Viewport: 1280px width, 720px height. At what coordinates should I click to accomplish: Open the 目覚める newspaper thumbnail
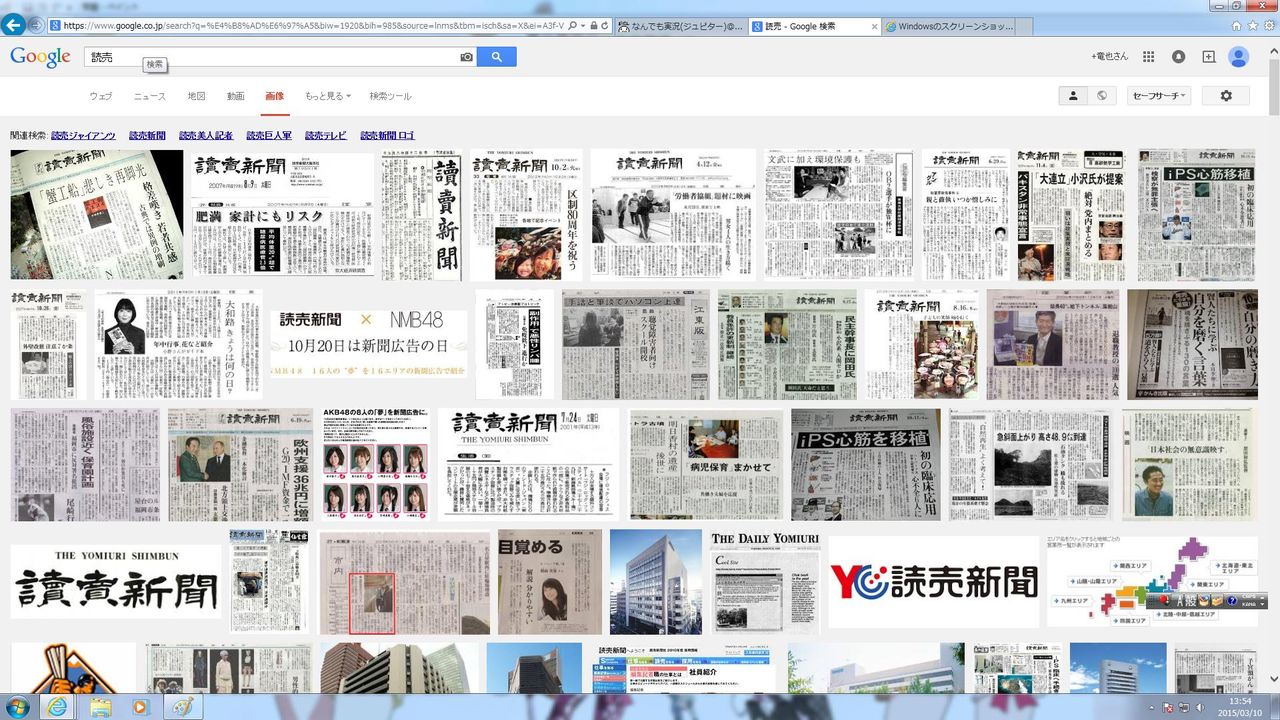pyautogui.click(x=549, y=582)
